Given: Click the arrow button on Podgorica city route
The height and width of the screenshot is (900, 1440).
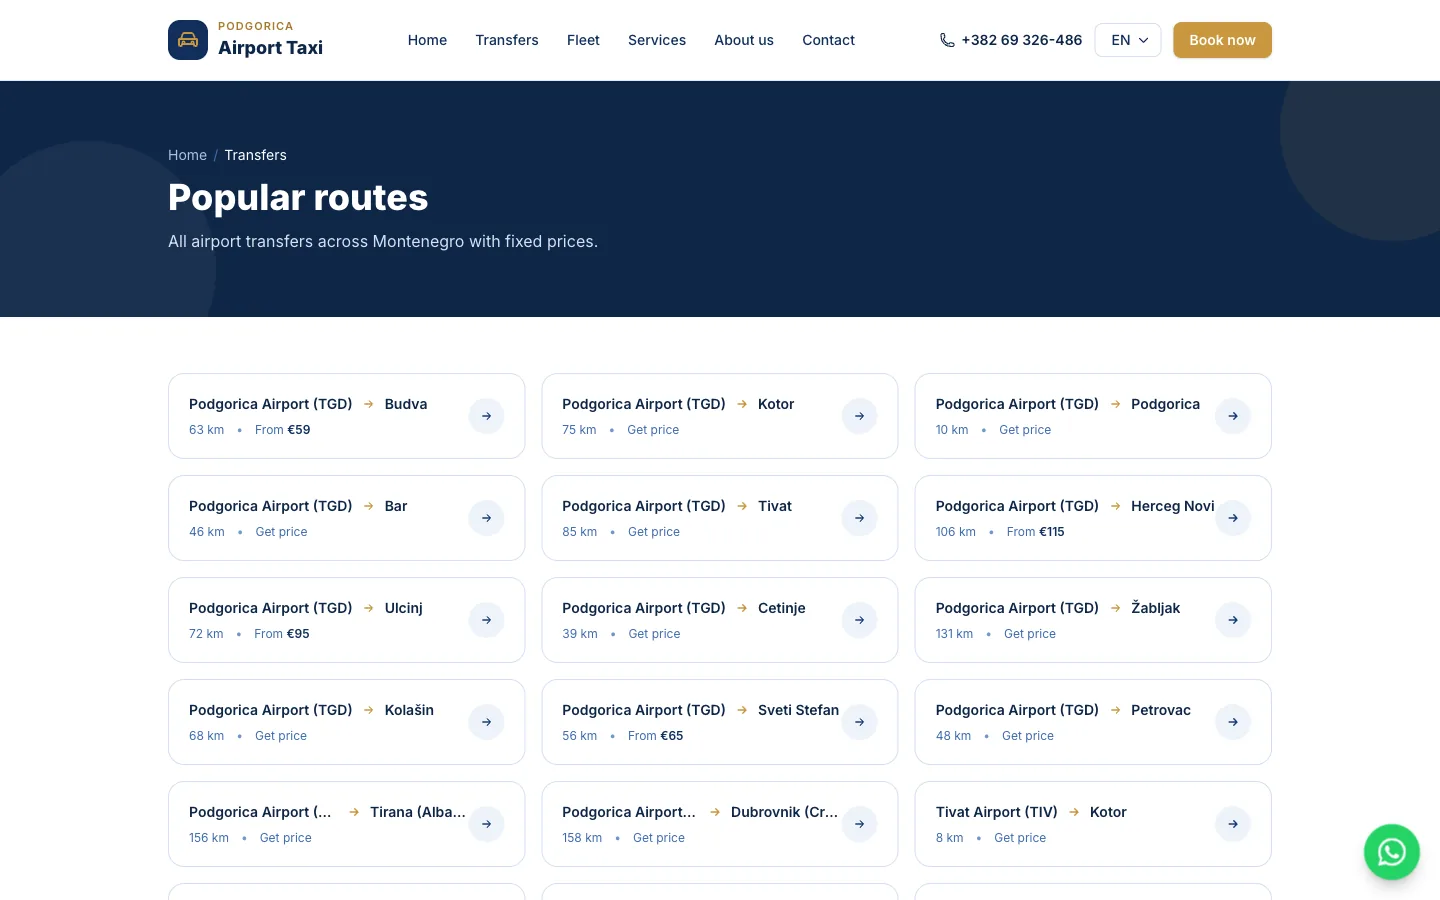Looking at the screenshot, I should (1233, 416).
